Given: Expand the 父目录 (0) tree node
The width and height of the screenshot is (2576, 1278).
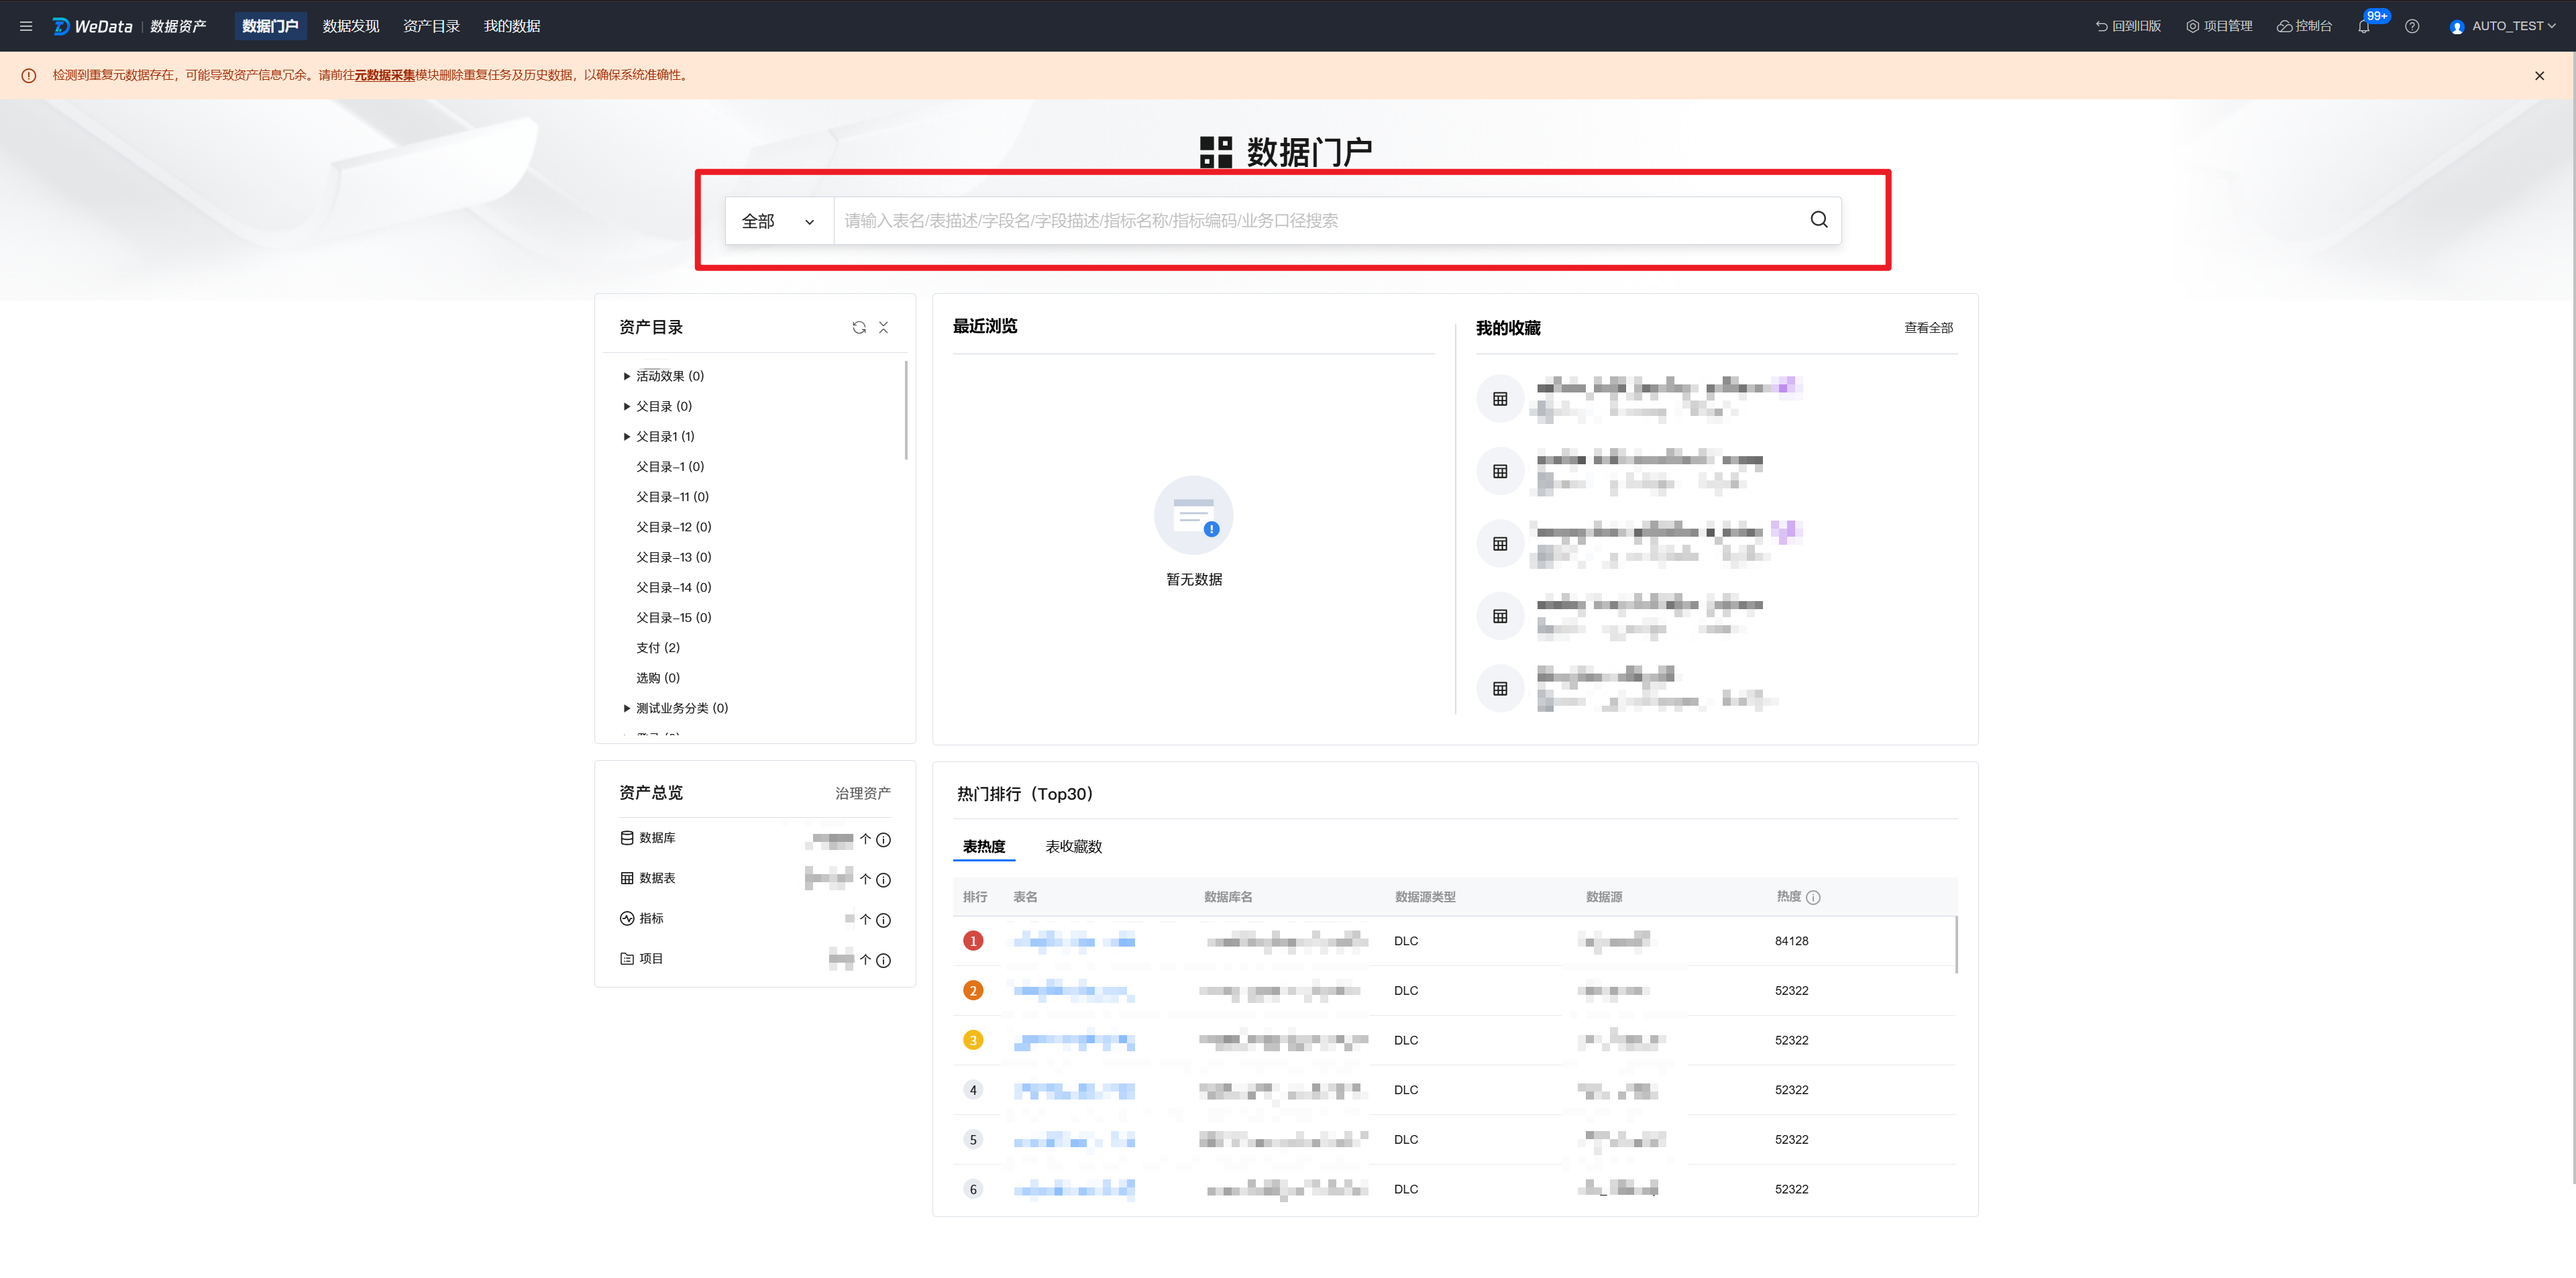Looking at the screenshot, I should pos(627,406).
